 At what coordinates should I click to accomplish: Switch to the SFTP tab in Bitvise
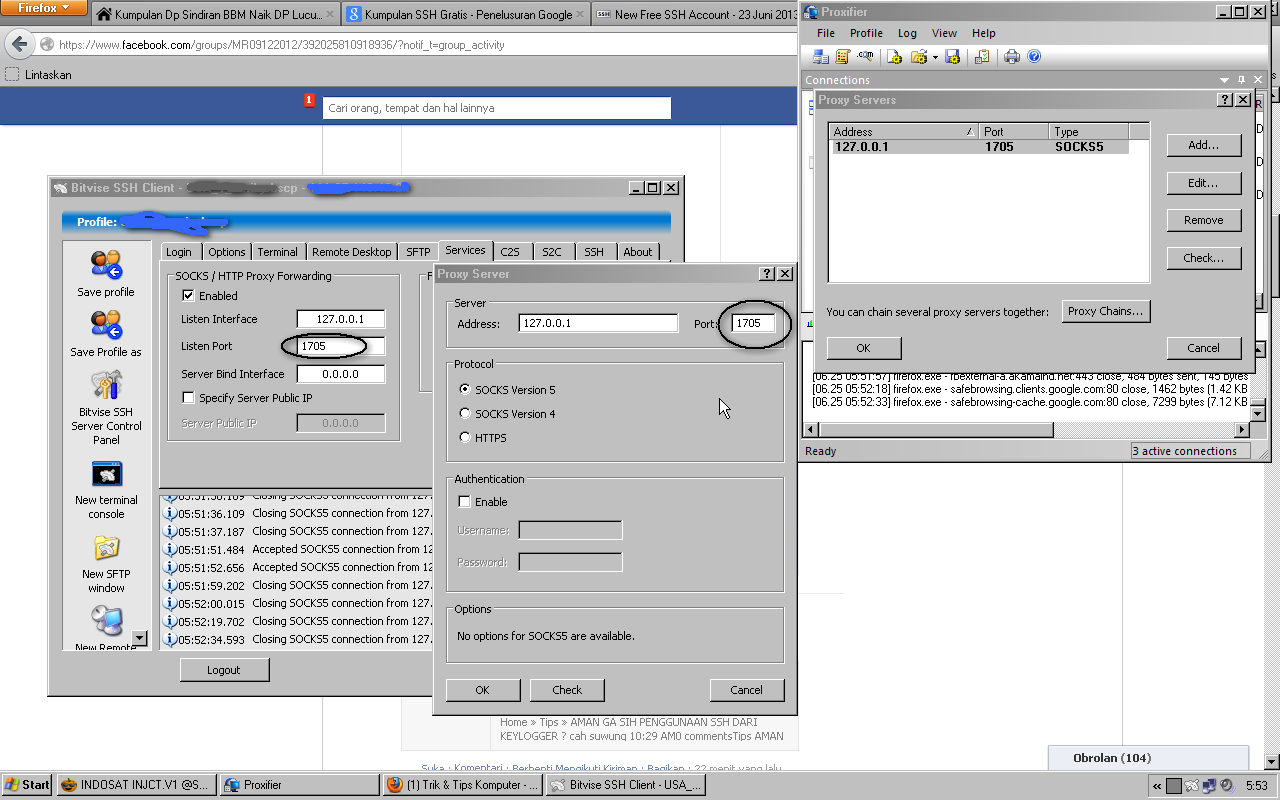pos(418,252)
